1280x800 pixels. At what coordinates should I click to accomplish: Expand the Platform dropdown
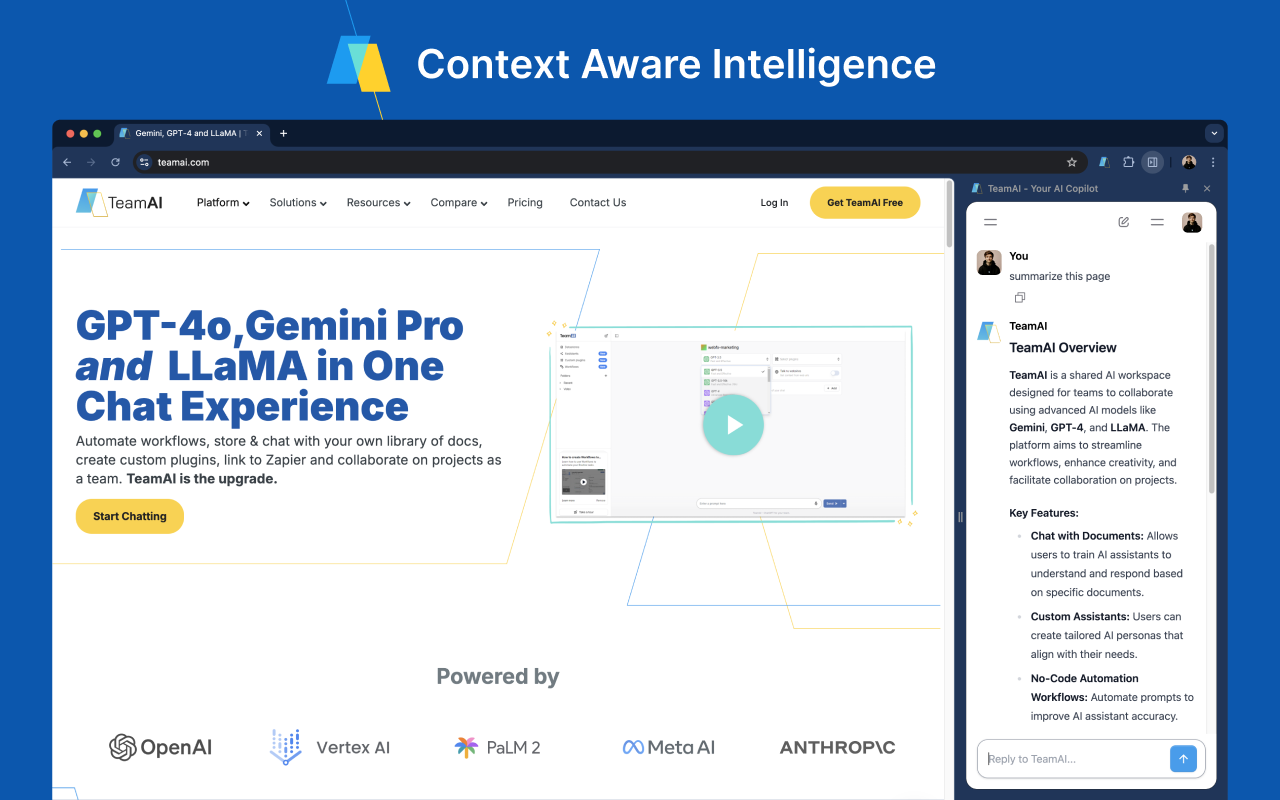click(222, 202)
